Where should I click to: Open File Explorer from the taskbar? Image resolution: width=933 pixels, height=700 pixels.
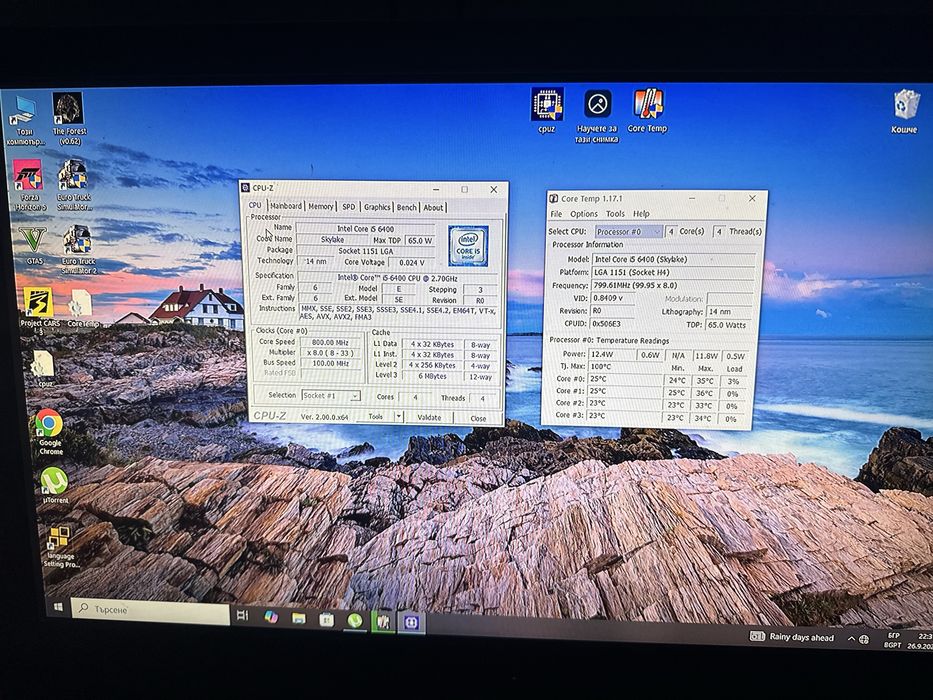pyautogui.click(x=299, y=618)
